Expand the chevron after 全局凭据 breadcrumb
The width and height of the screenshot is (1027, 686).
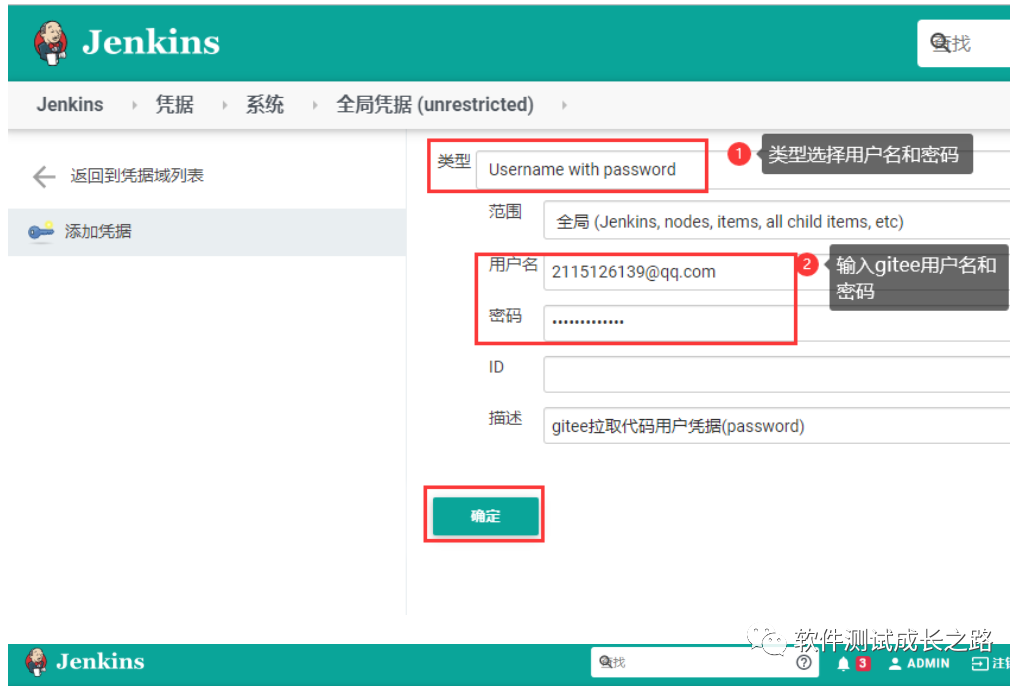click(x=564, y=104)
